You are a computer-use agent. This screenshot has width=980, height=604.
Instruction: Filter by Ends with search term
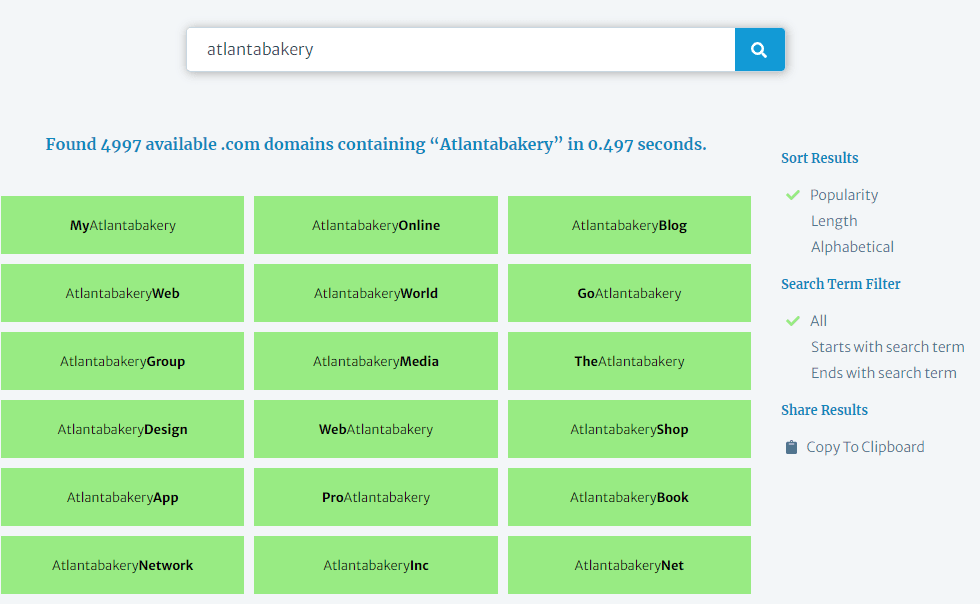(x=883, y=372)
